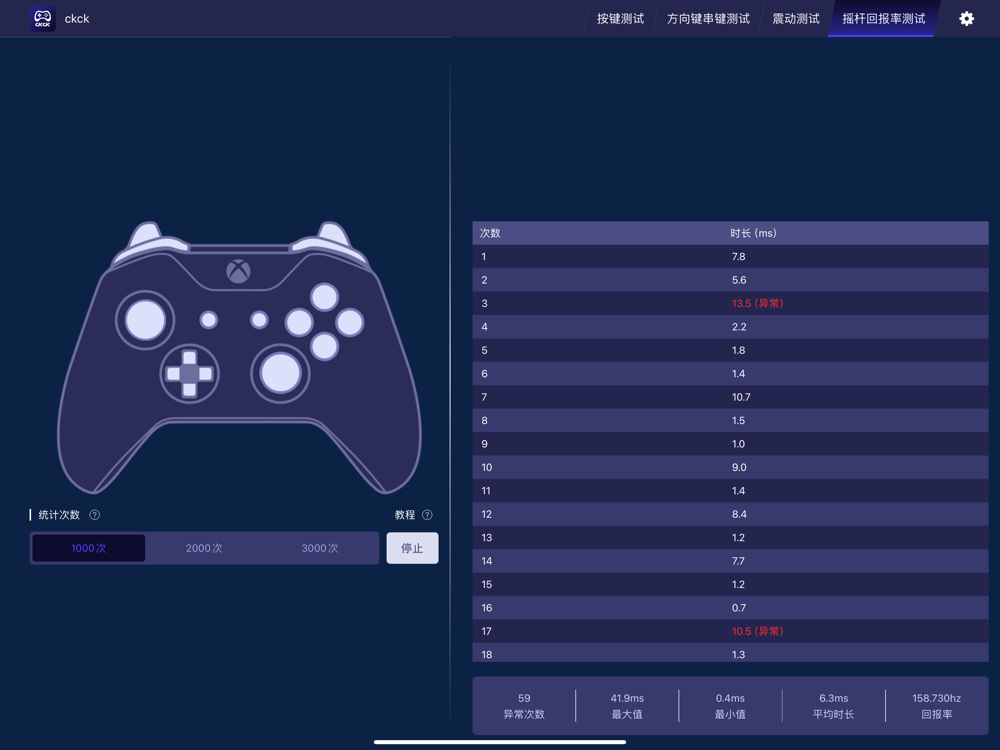Select the 2000次 sample count option
The width and height of the screenshot is (1000, 750).
point(204,548)
